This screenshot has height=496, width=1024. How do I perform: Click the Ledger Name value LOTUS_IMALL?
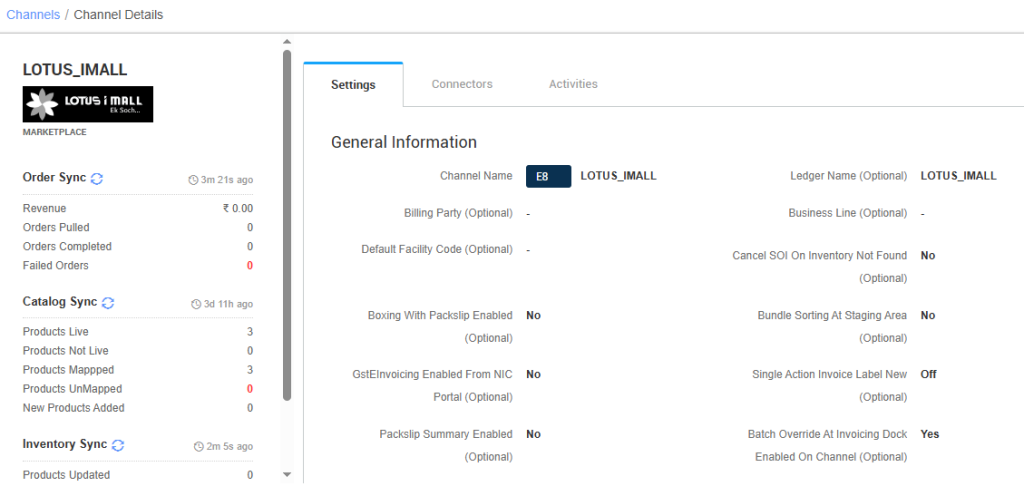[x=959, y=176]
